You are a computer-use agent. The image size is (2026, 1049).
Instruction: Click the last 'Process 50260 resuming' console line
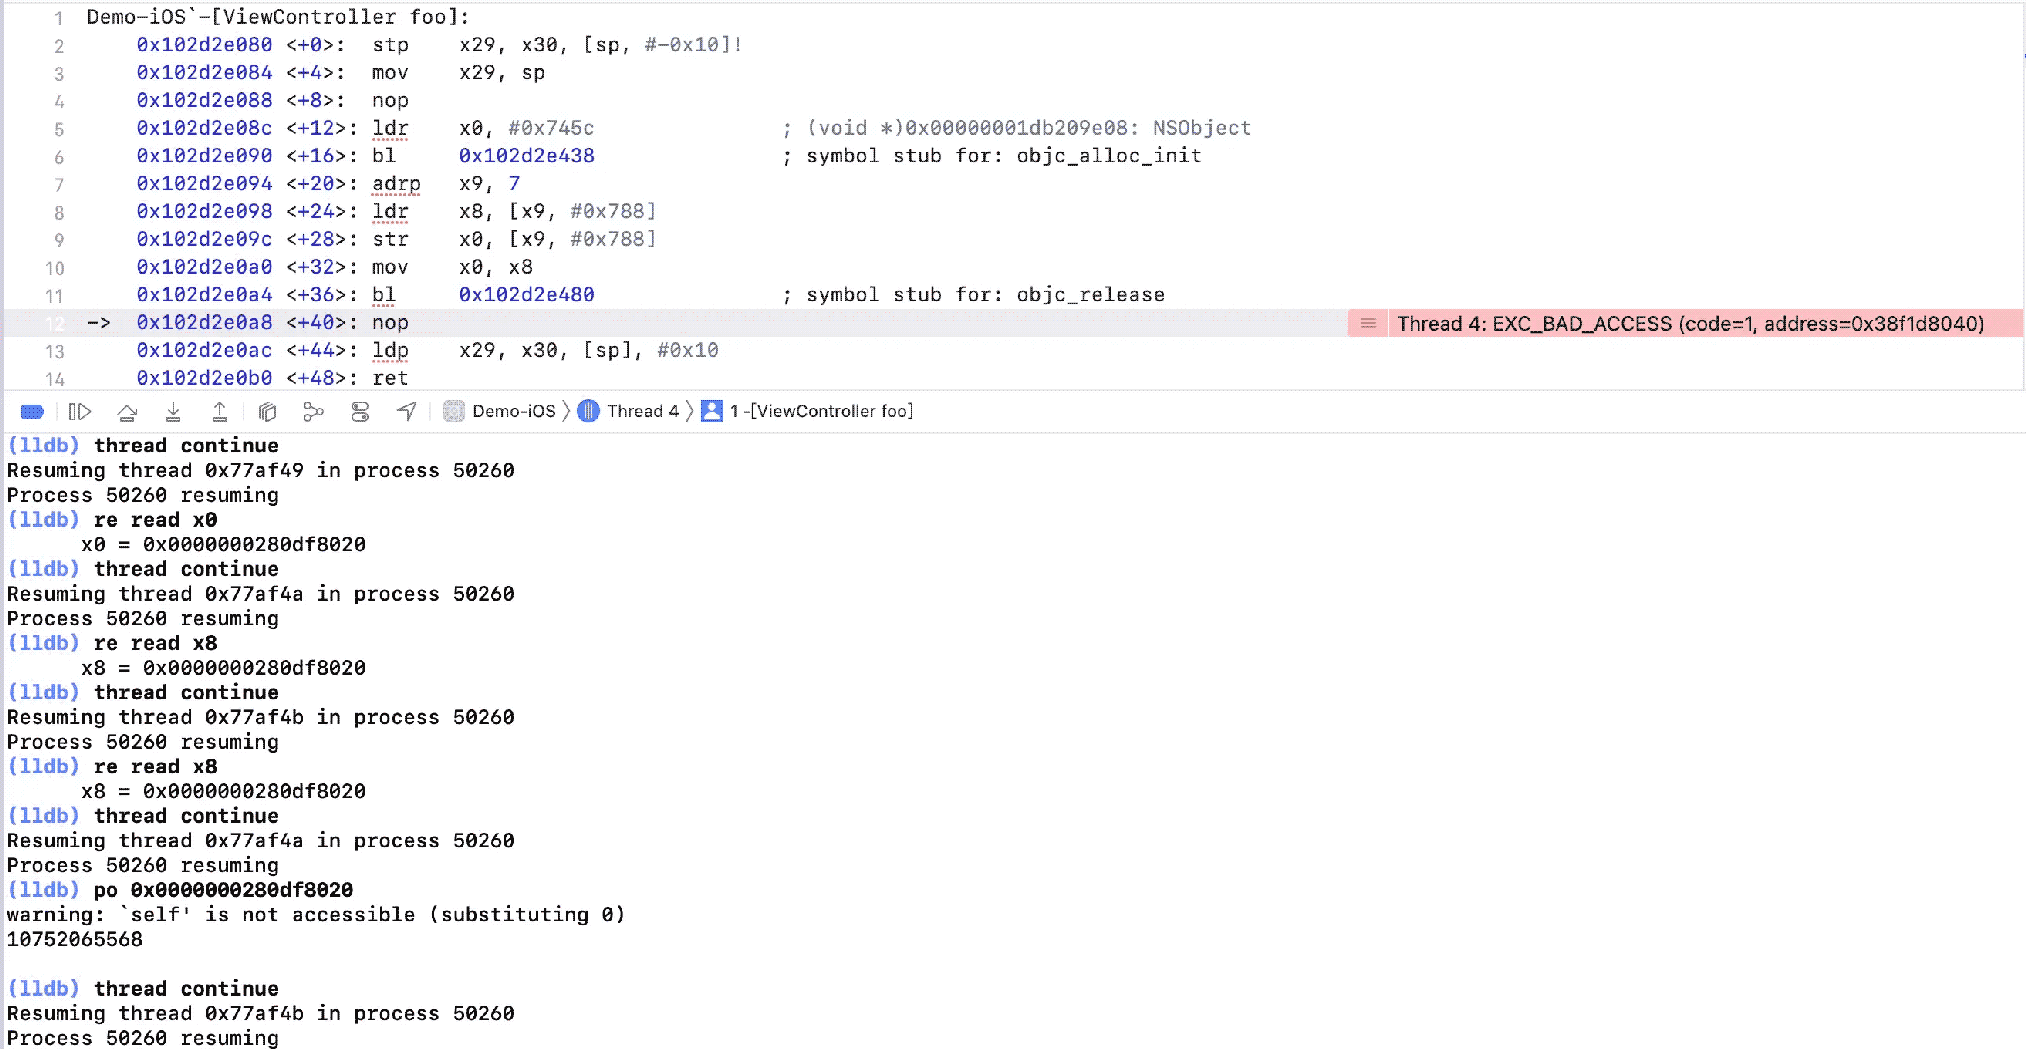[x=143, y=1038]
